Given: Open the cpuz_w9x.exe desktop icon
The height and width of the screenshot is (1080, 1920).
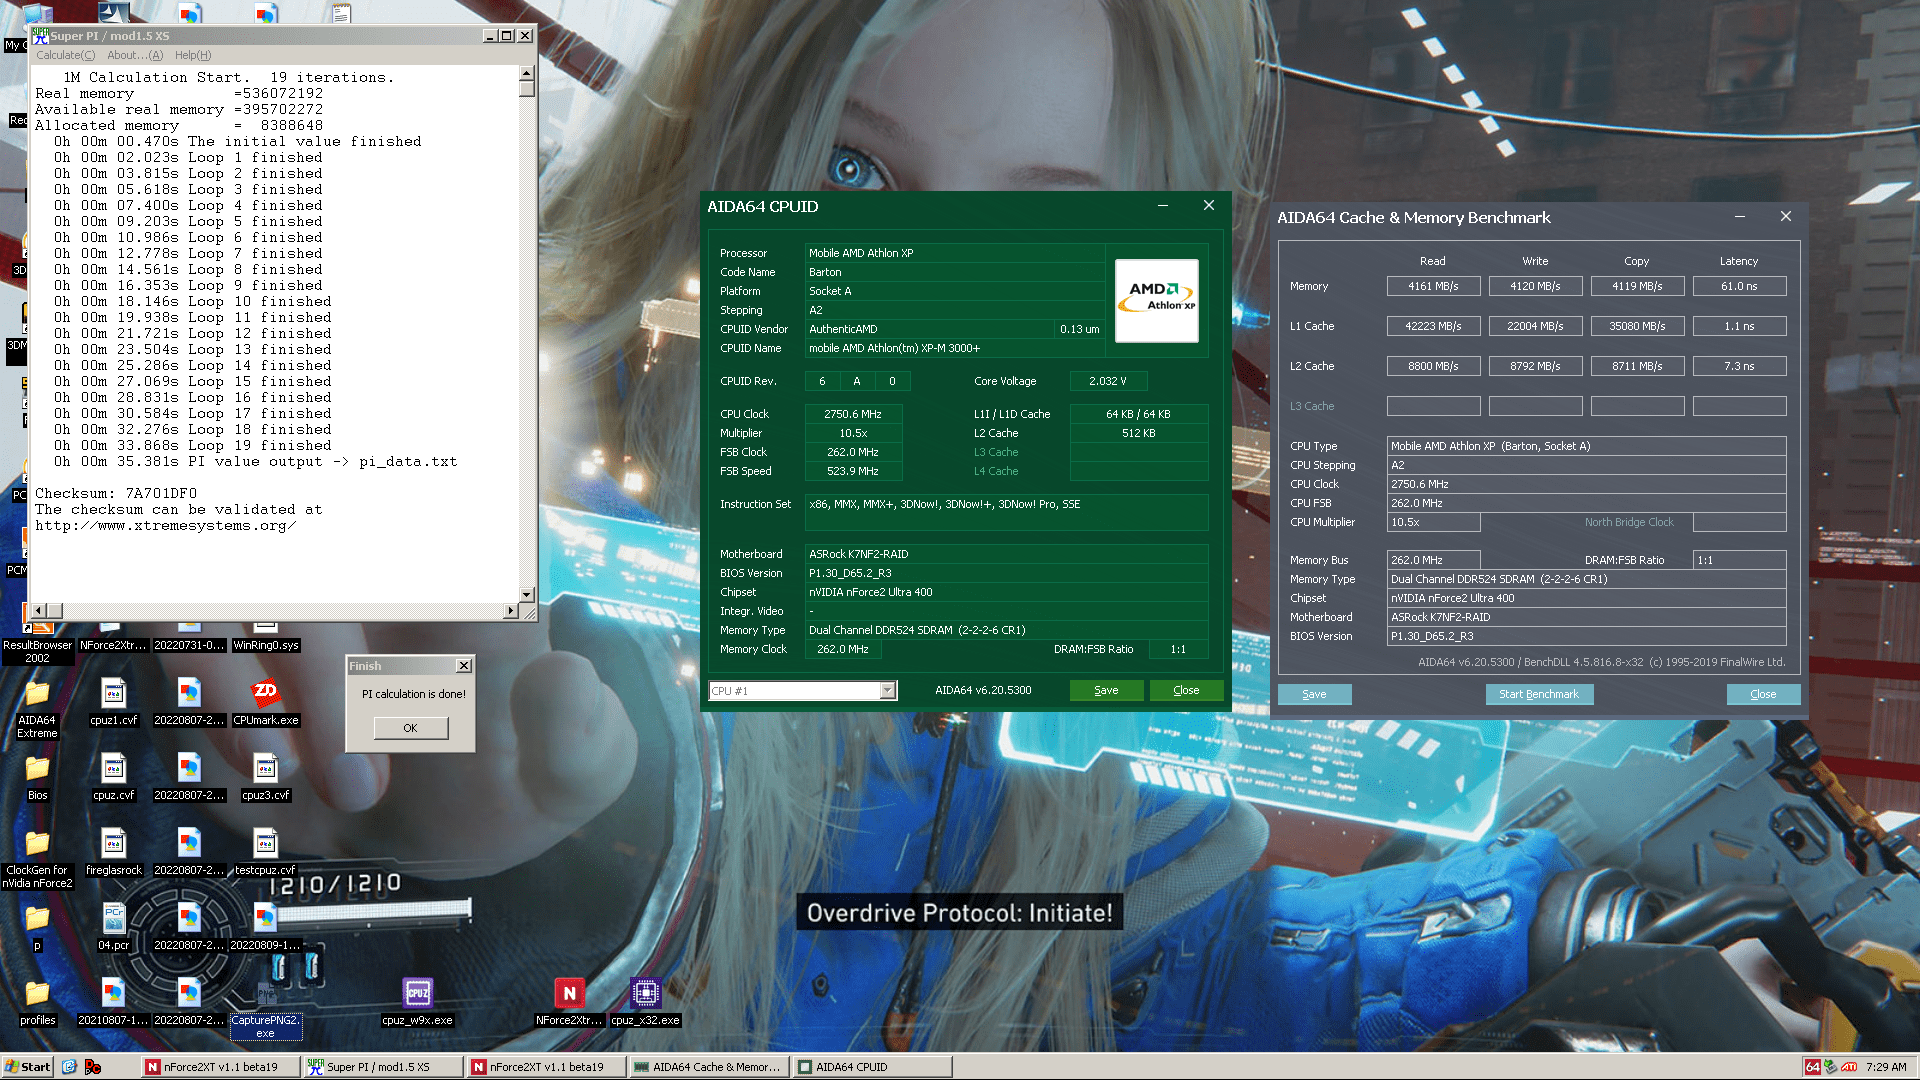Looking at the screenshot, I should pyautogui.click(x=417, y=1002).
